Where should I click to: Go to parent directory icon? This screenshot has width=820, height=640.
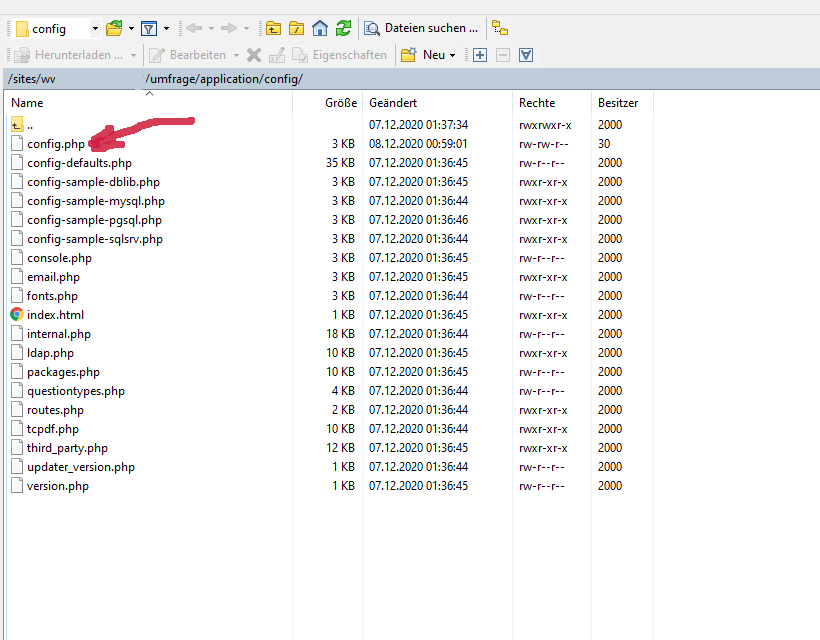(273, 28)
